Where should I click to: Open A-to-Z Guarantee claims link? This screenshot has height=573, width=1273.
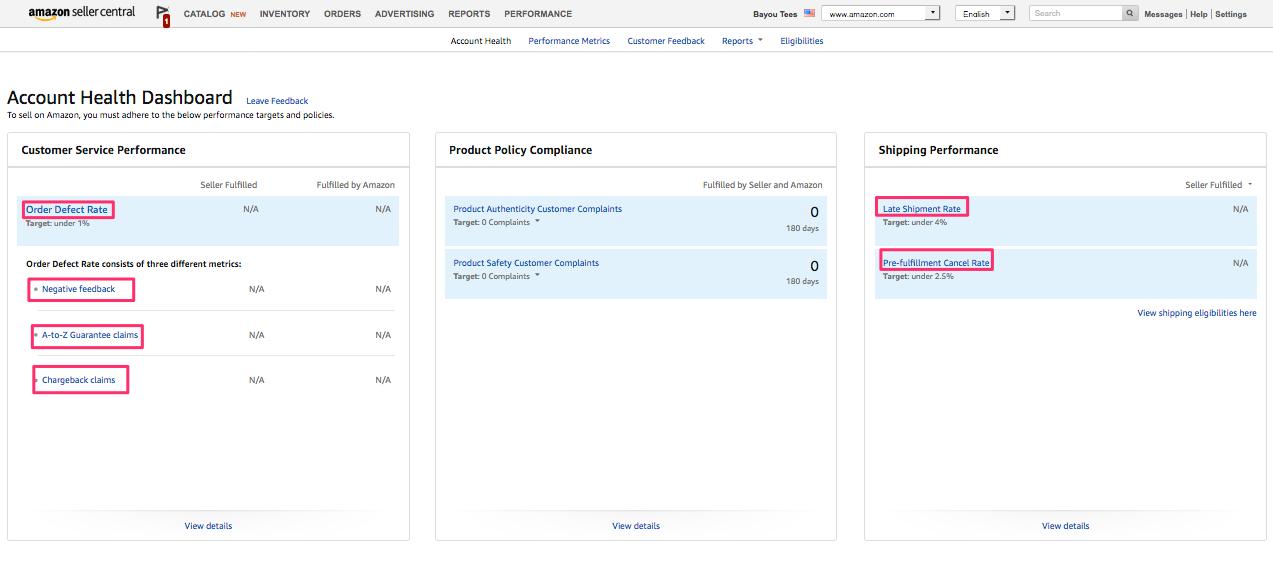[90, 335]
